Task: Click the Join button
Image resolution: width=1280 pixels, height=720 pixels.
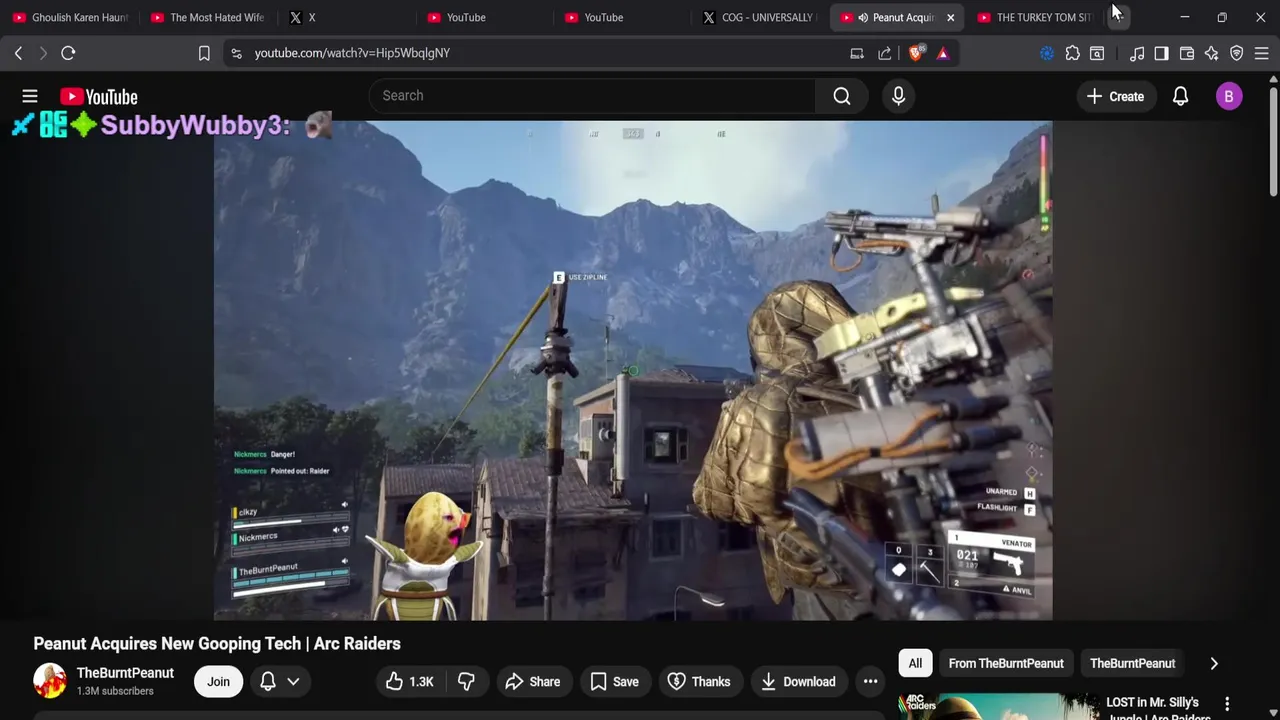Action: (x=218, y=682)
